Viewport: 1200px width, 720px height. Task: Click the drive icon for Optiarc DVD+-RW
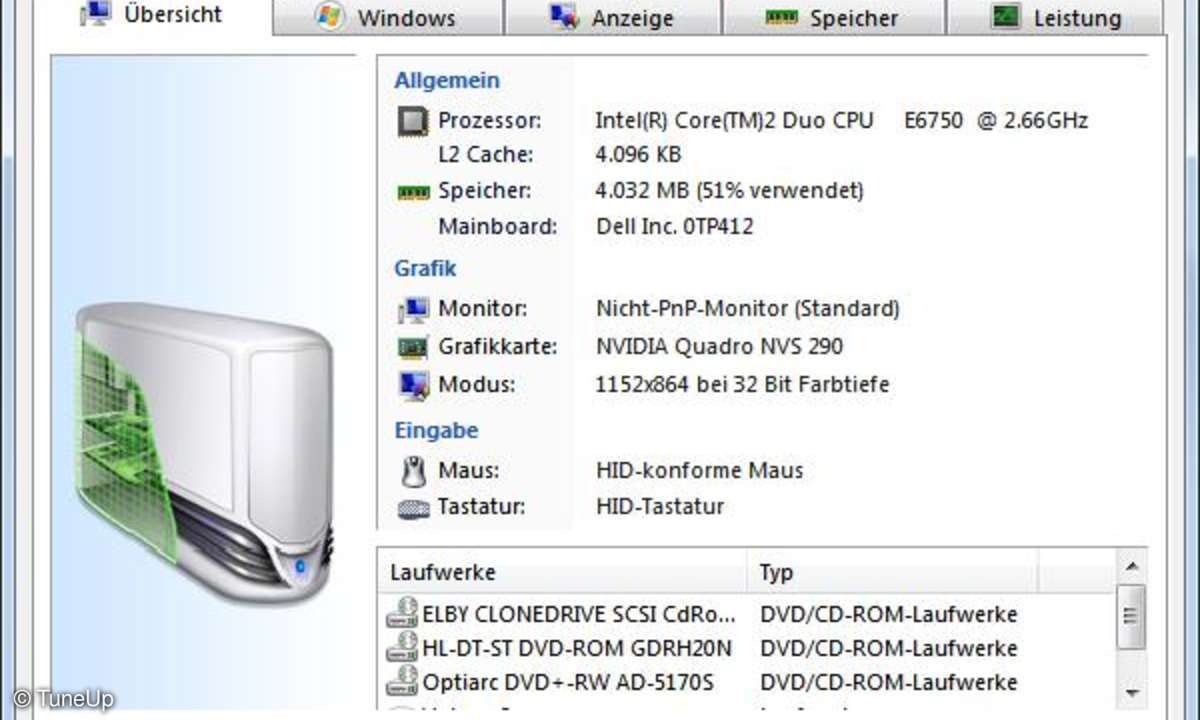click(402, 681)
